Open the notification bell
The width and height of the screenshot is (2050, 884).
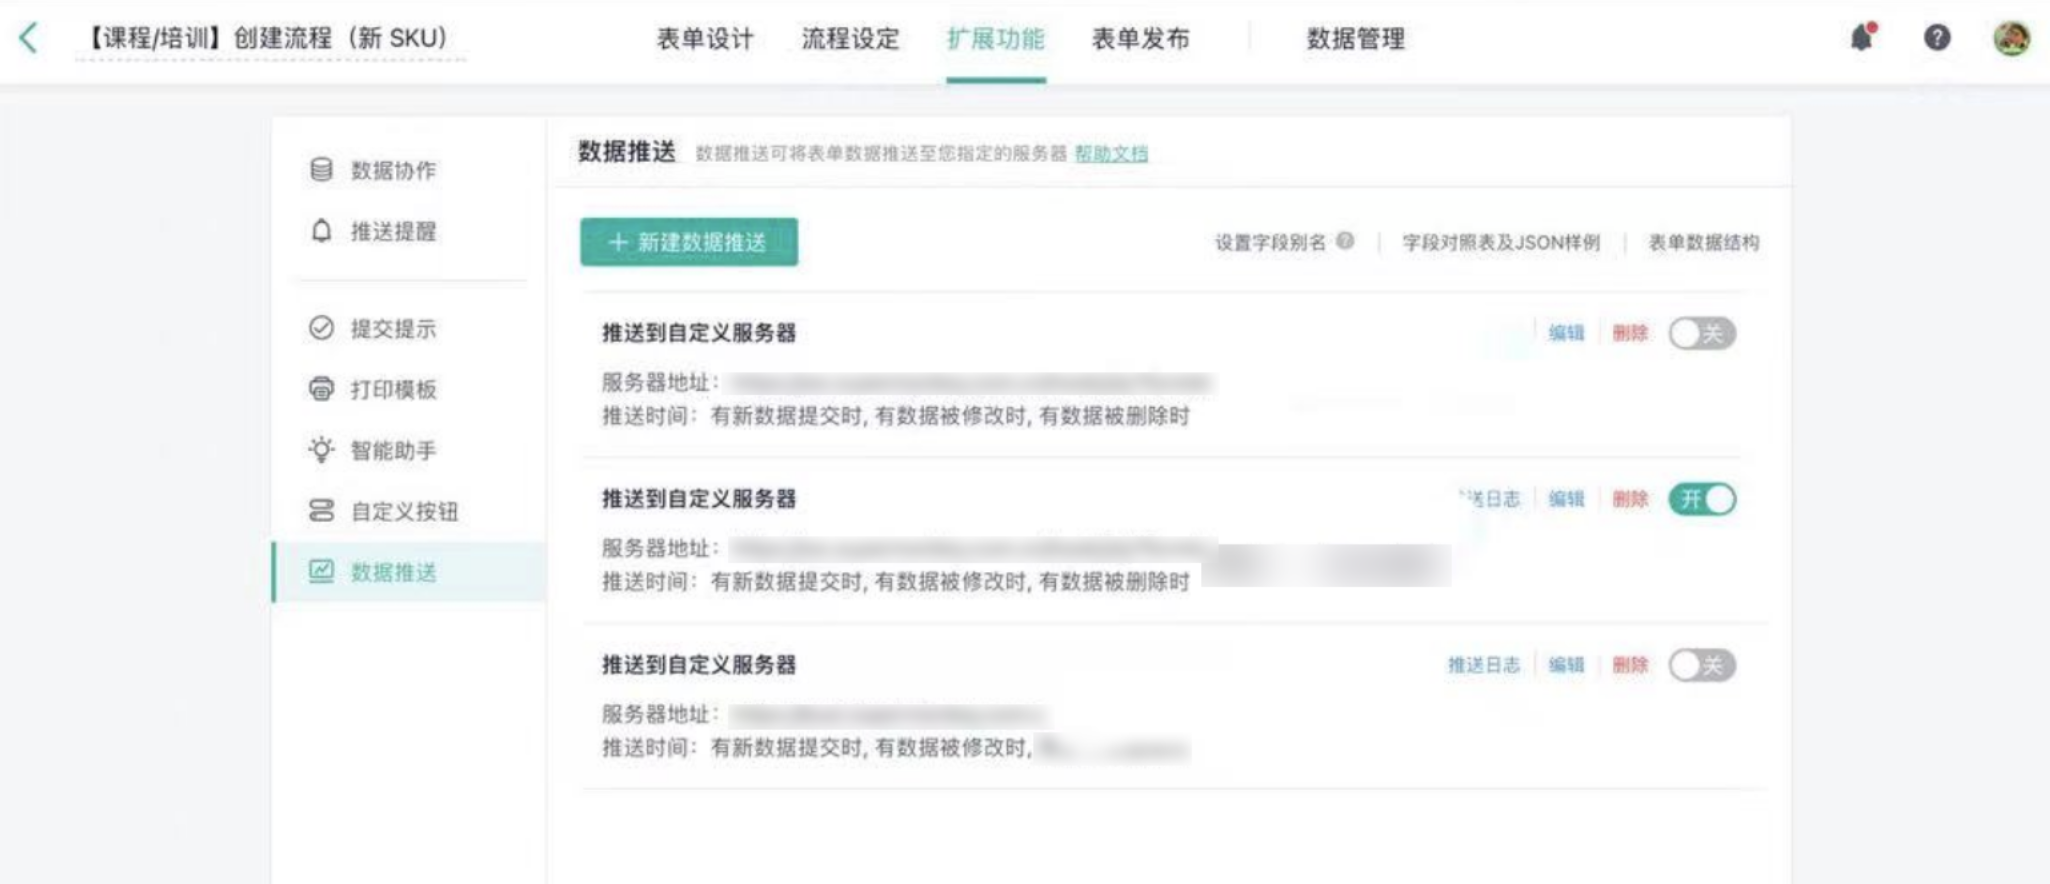pos(1861,38)
